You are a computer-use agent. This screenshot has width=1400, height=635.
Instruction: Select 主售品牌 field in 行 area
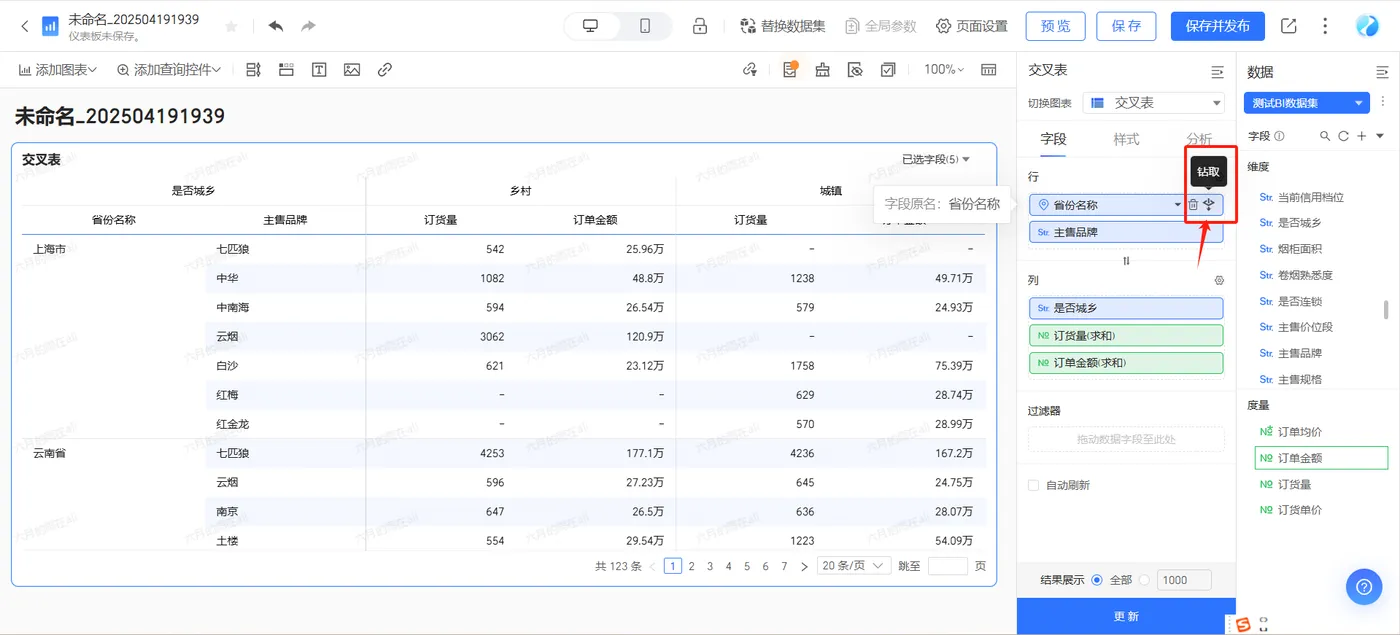[x=1126, y=232]
